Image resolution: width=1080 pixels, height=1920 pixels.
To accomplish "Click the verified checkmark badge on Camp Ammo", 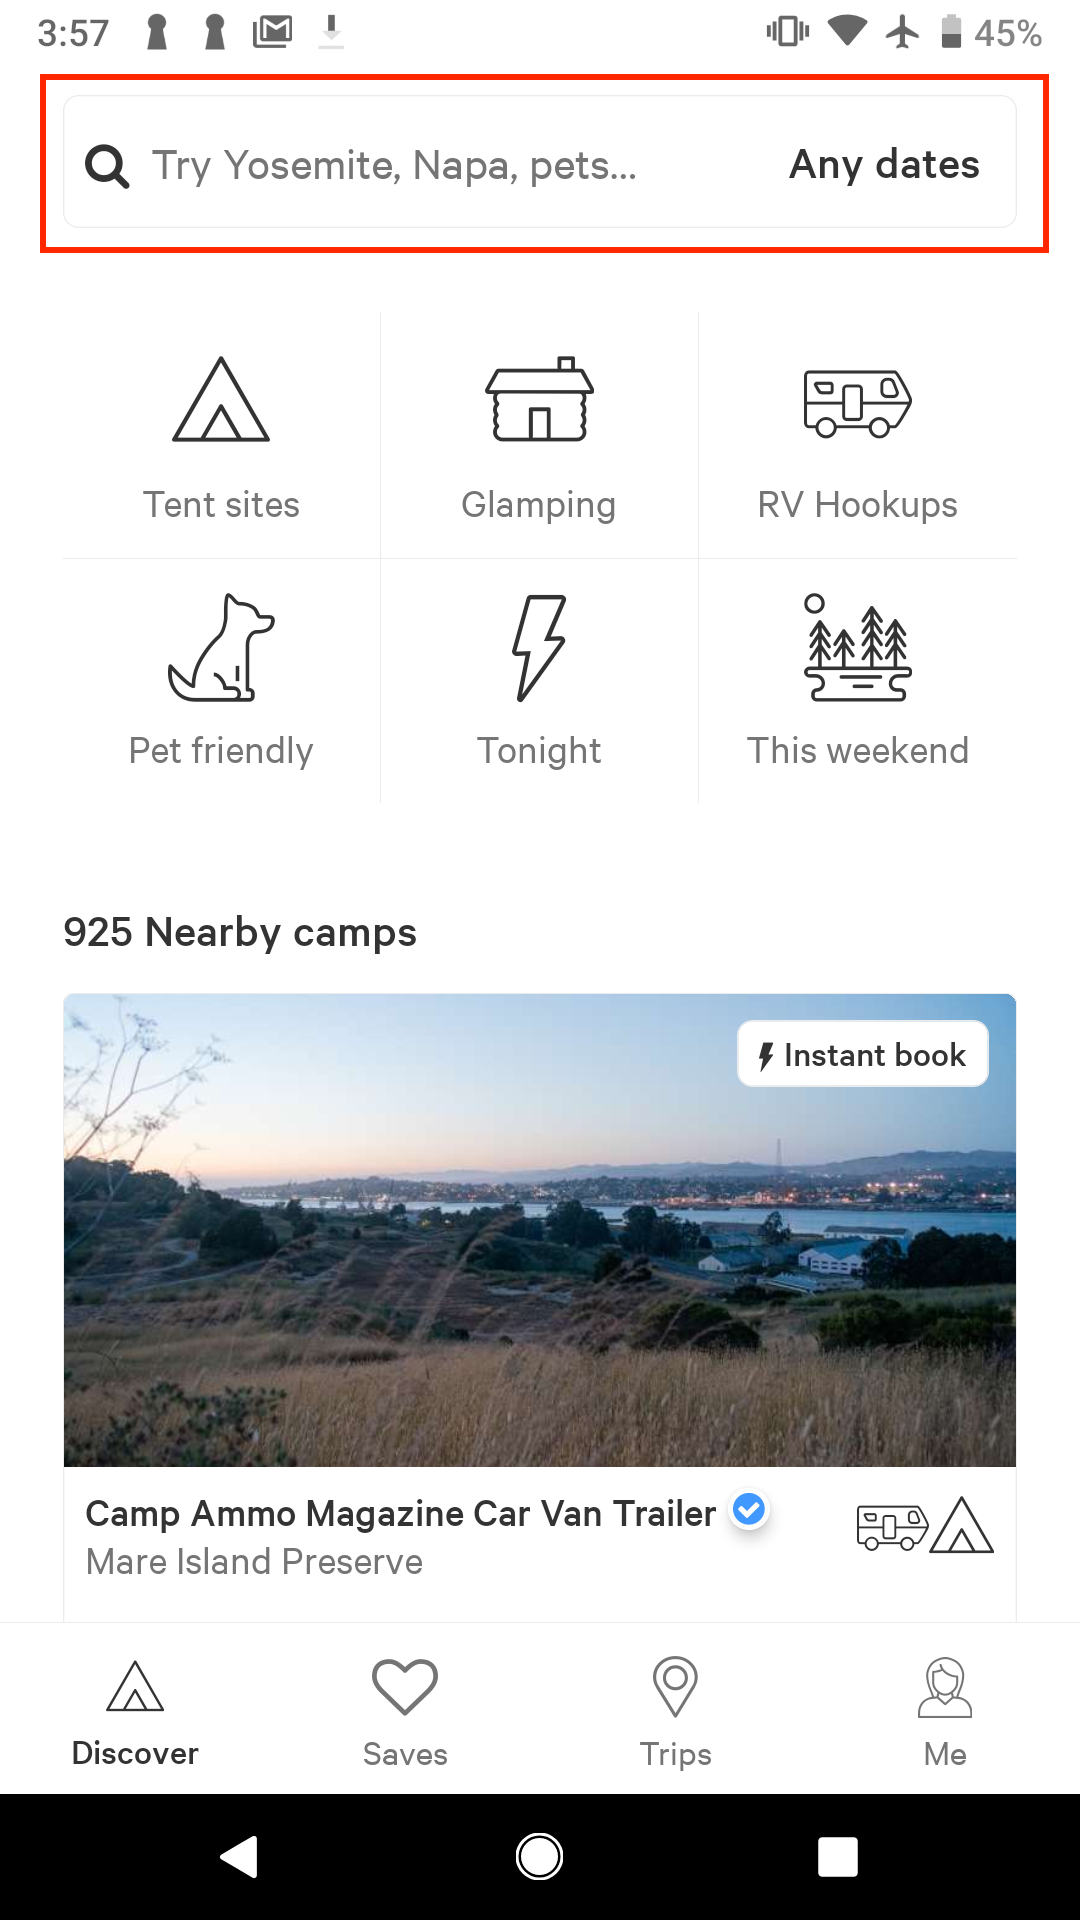I will (x=749, y=1510).
